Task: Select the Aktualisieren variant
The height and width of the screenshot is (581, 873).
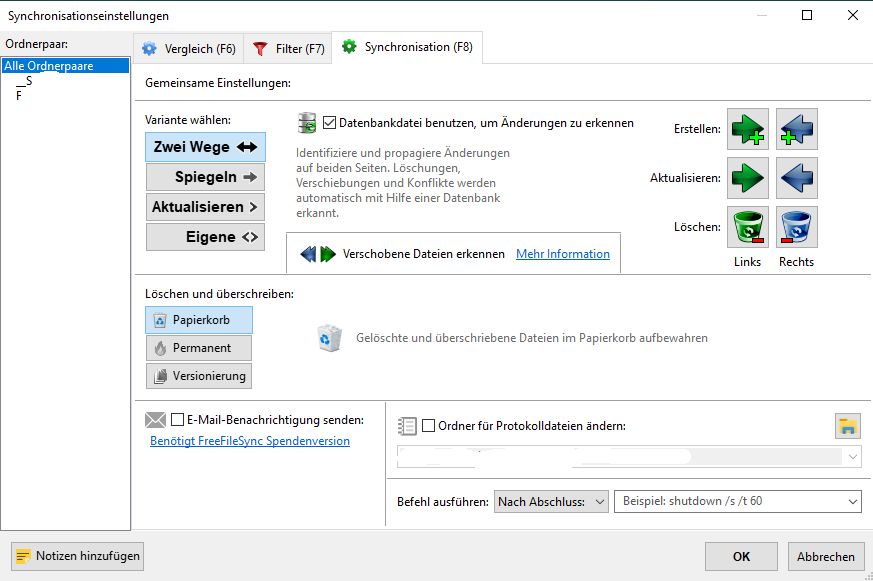Action: pos(205,207)
